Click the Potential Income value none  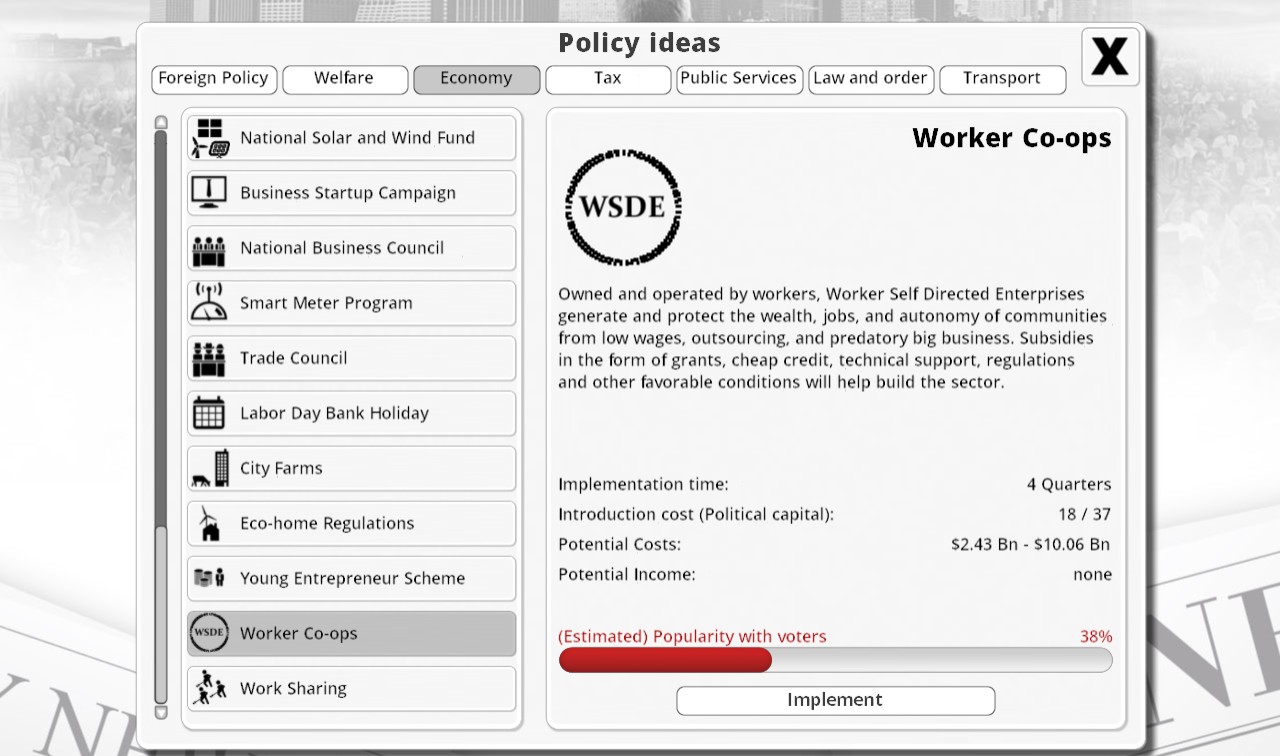1092,575
